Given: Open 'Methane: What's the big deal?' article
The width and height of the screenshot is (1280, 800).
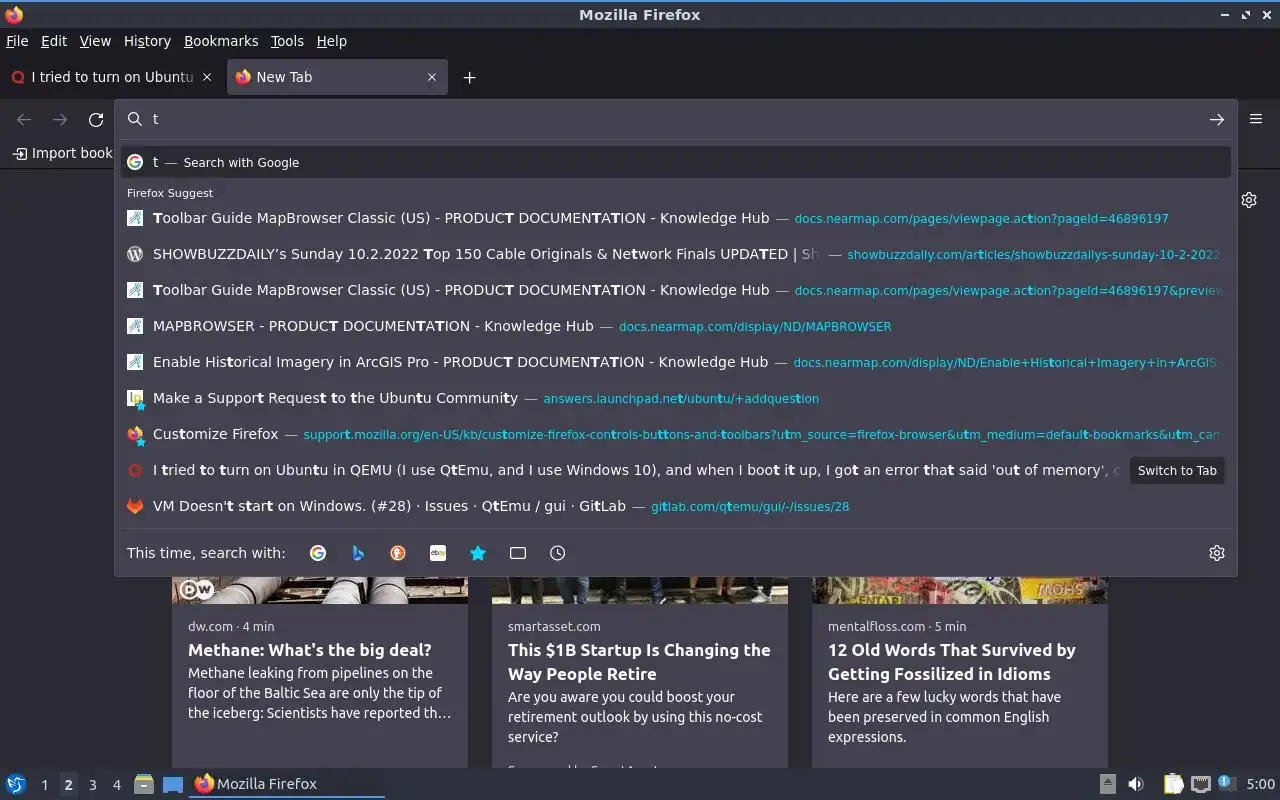Looking at the screenshot, I should click(310, 650).
